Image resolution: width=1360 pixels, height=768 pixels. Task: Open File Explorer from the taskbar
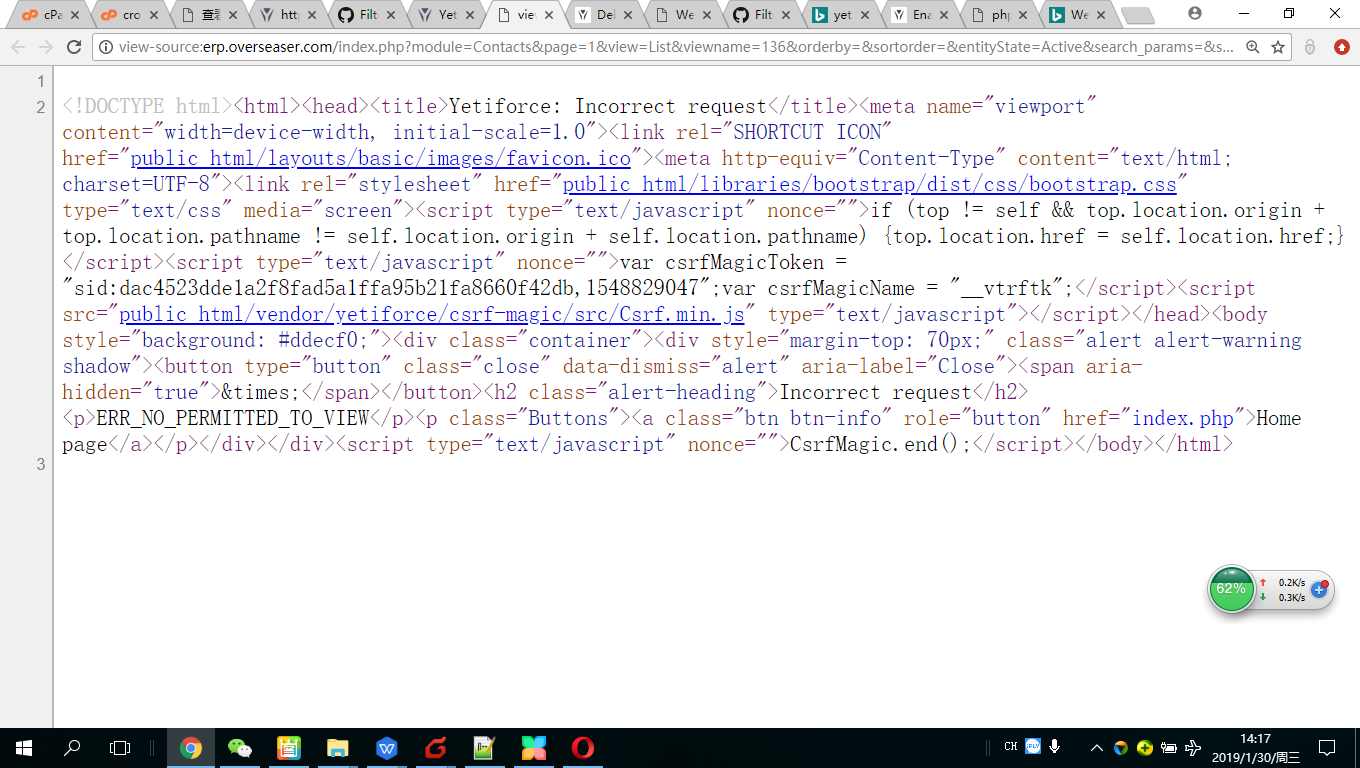pyautogui.click(x=338, y=747)
